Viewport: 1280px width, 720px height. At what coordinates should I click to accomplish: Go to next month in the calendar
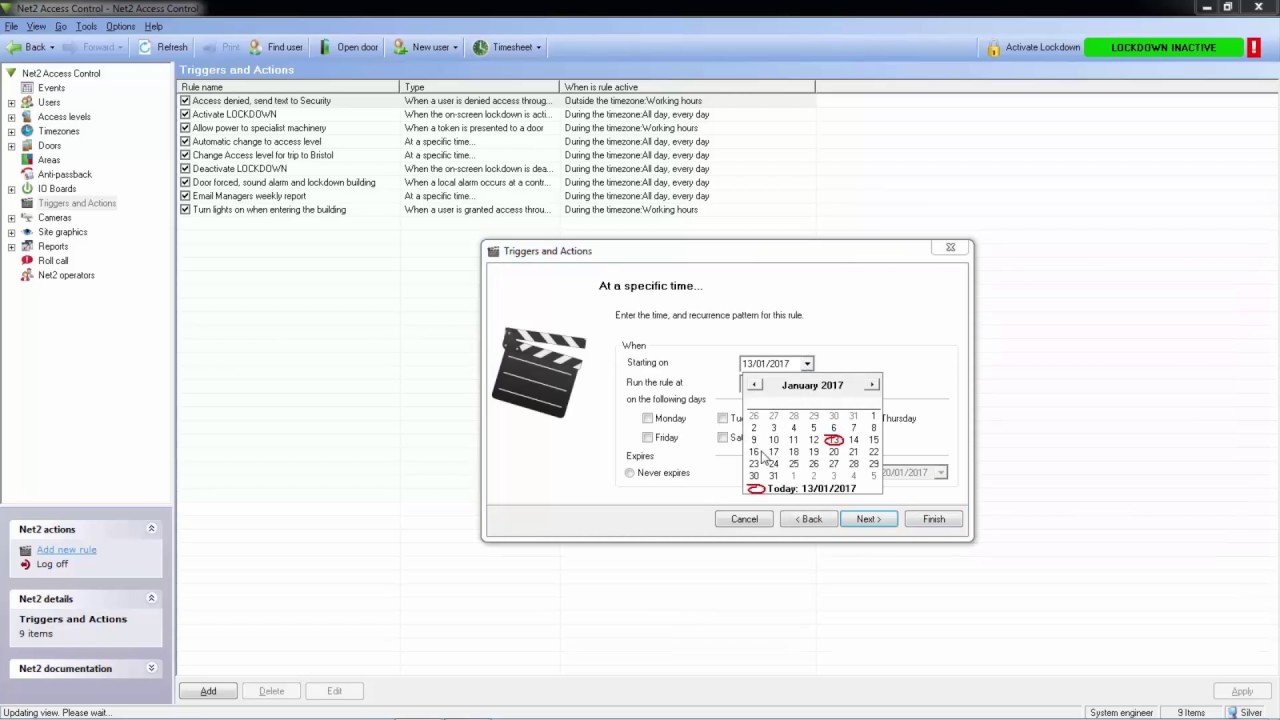[872, 385]
